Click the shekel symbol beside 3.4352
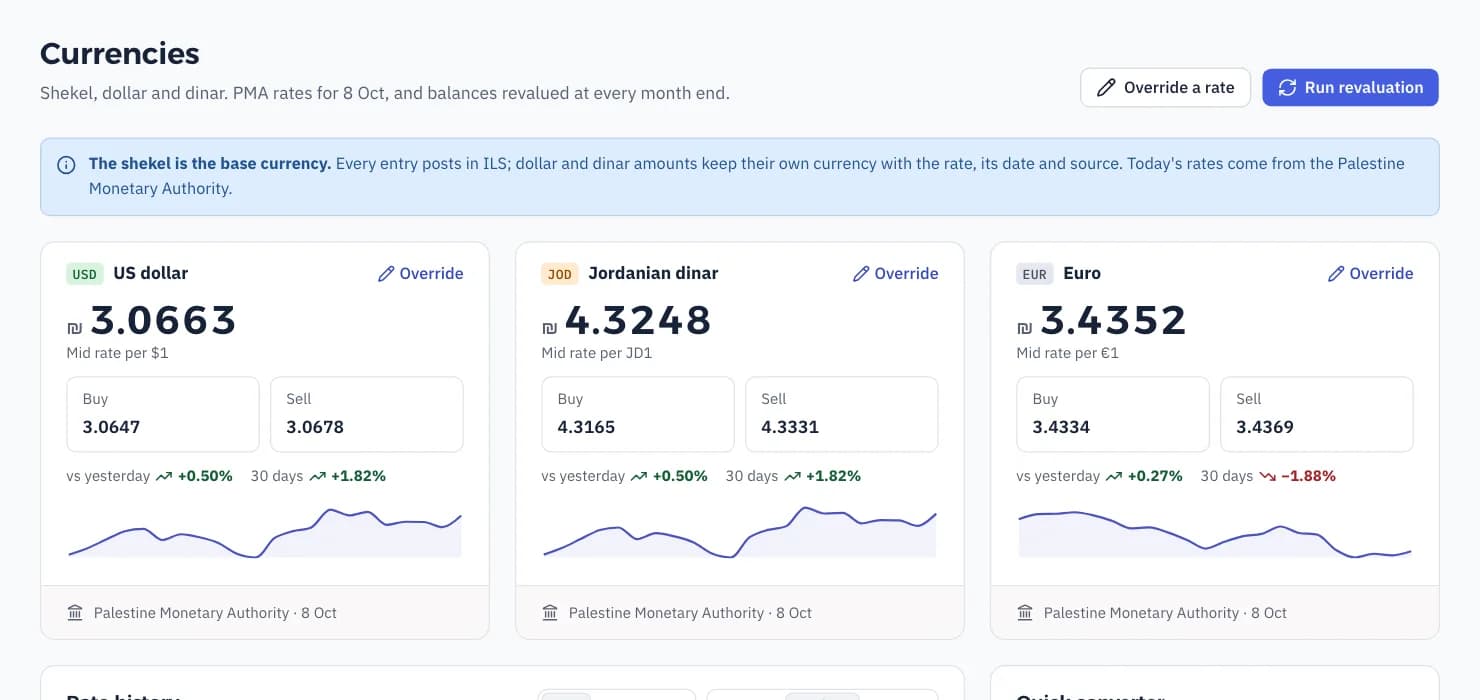1480x700 pixels. click(1024, 328)
